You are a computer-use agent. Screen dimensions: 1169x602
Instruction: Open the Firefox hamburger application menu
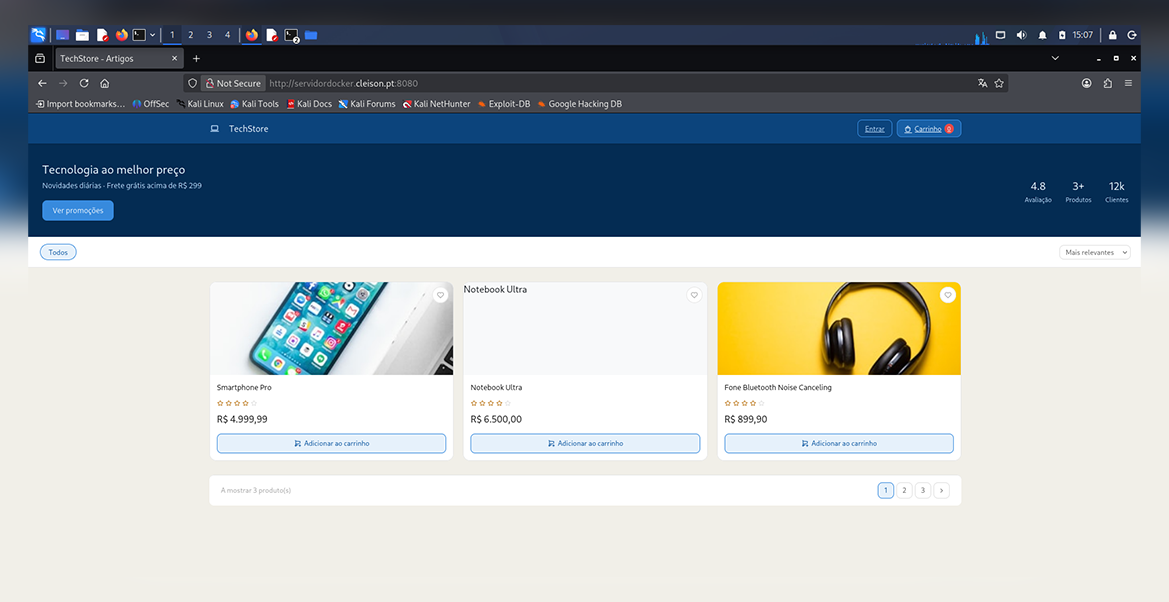(1128, 84)
